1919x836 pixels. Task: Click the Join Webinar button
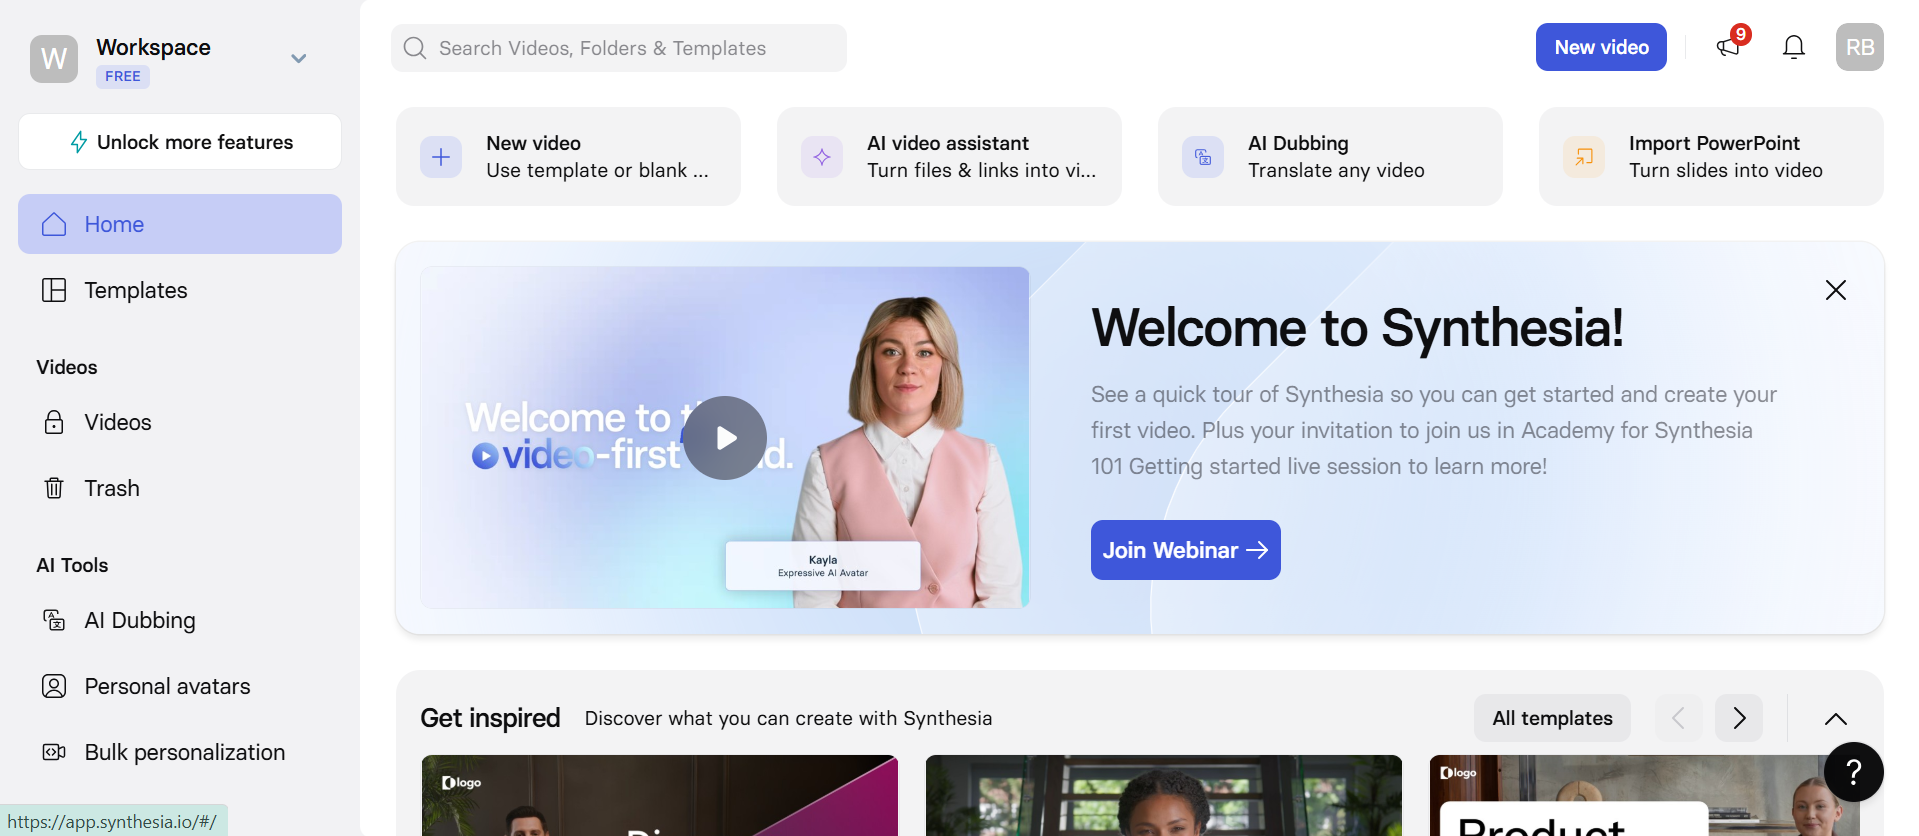coord(1185,550)
